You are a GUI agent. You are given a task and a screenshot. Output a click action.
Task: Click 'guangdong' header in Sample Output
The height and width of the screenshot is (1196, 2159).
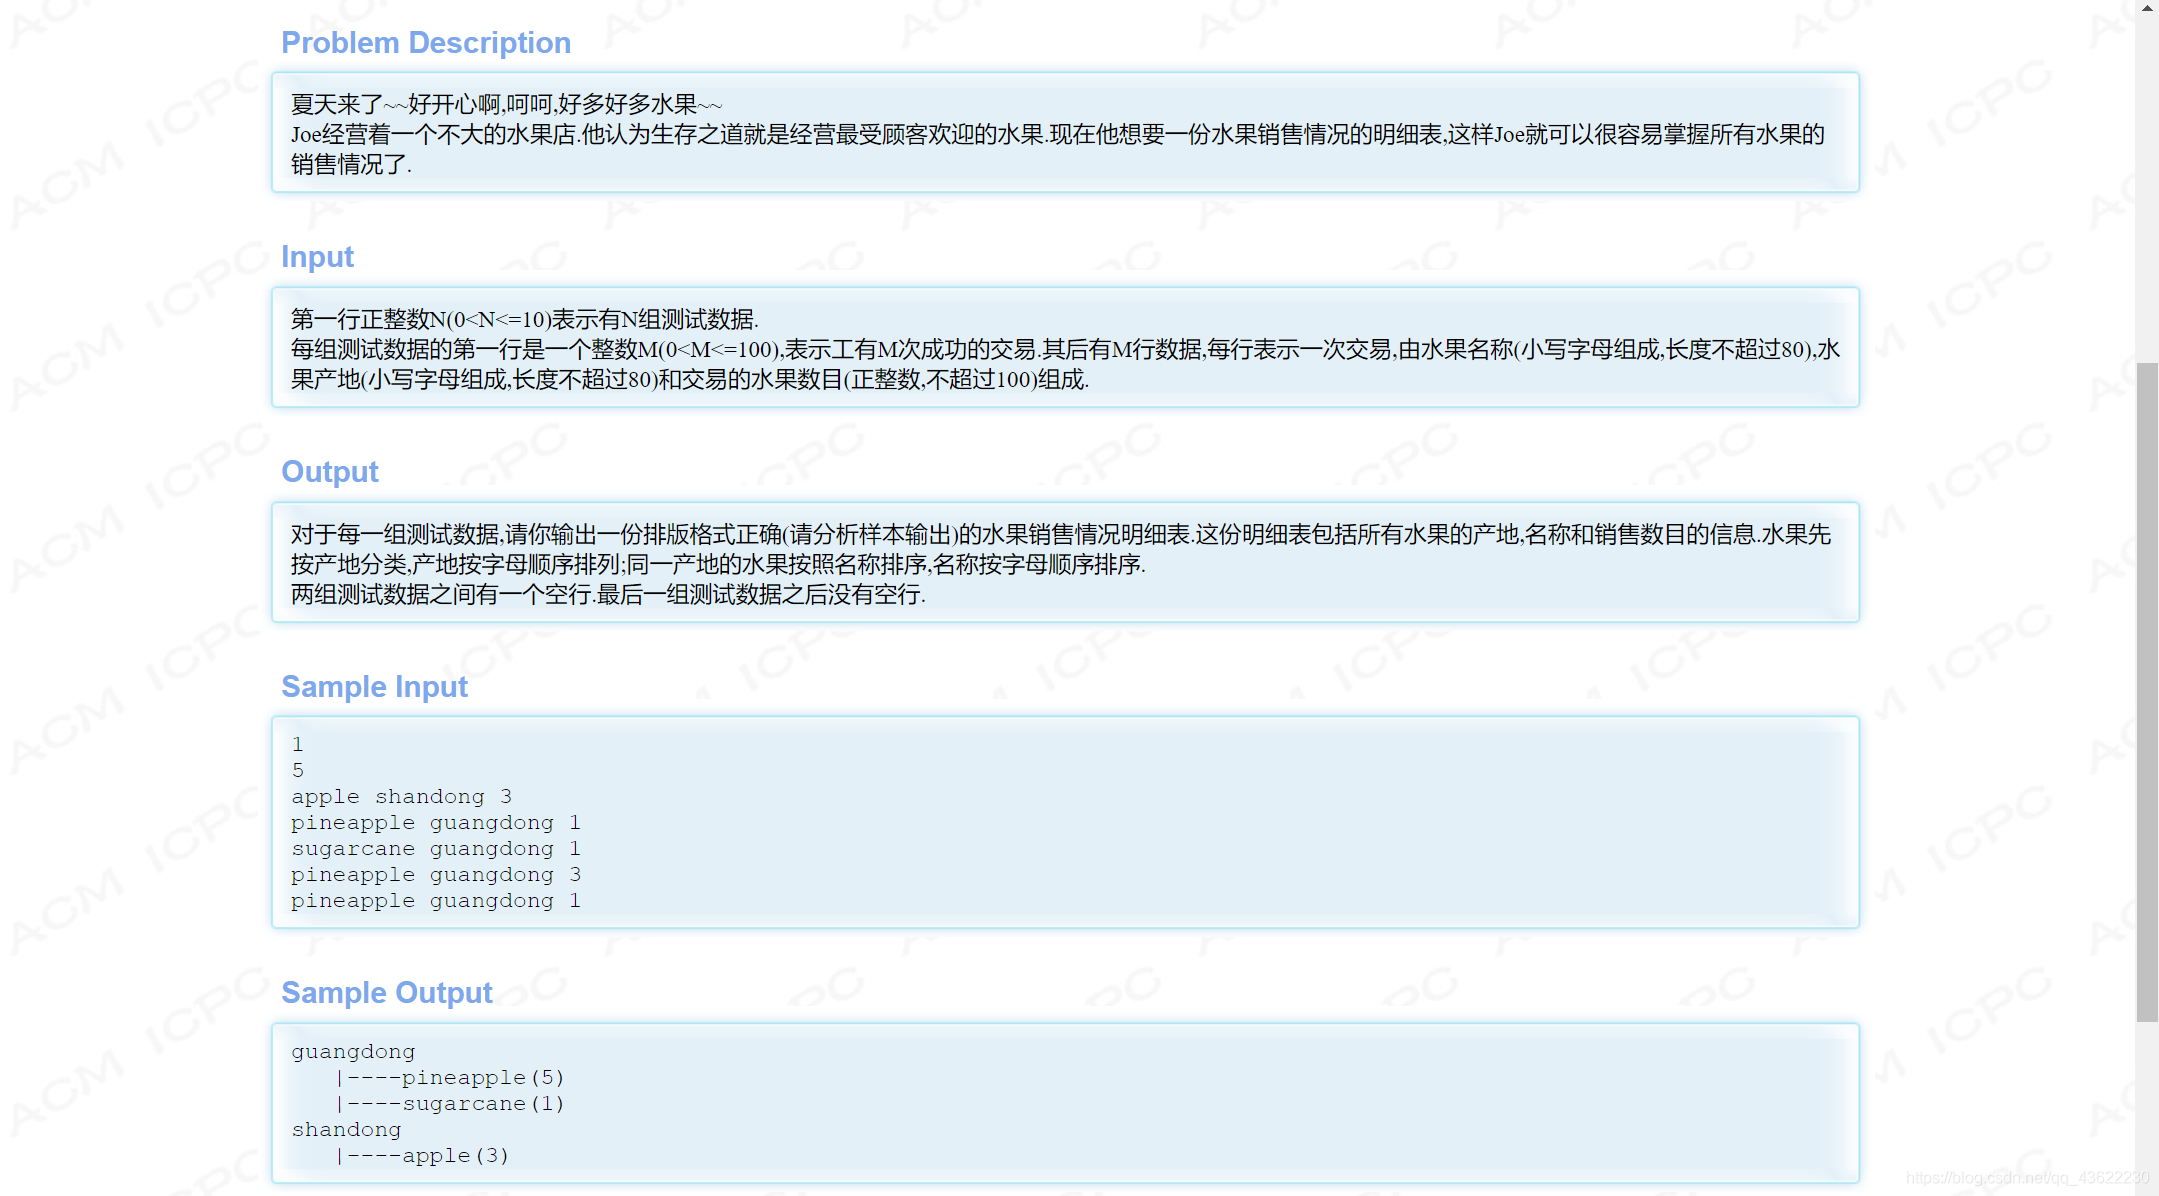[x=353, y=1052]
